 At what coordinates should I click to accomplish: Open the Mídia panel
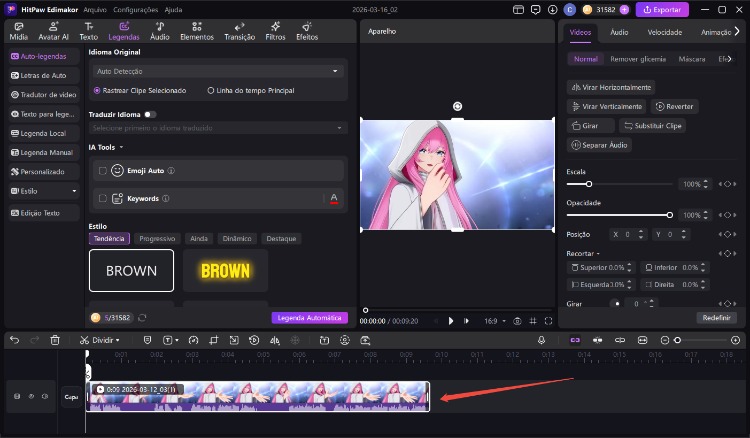(19, 31)
